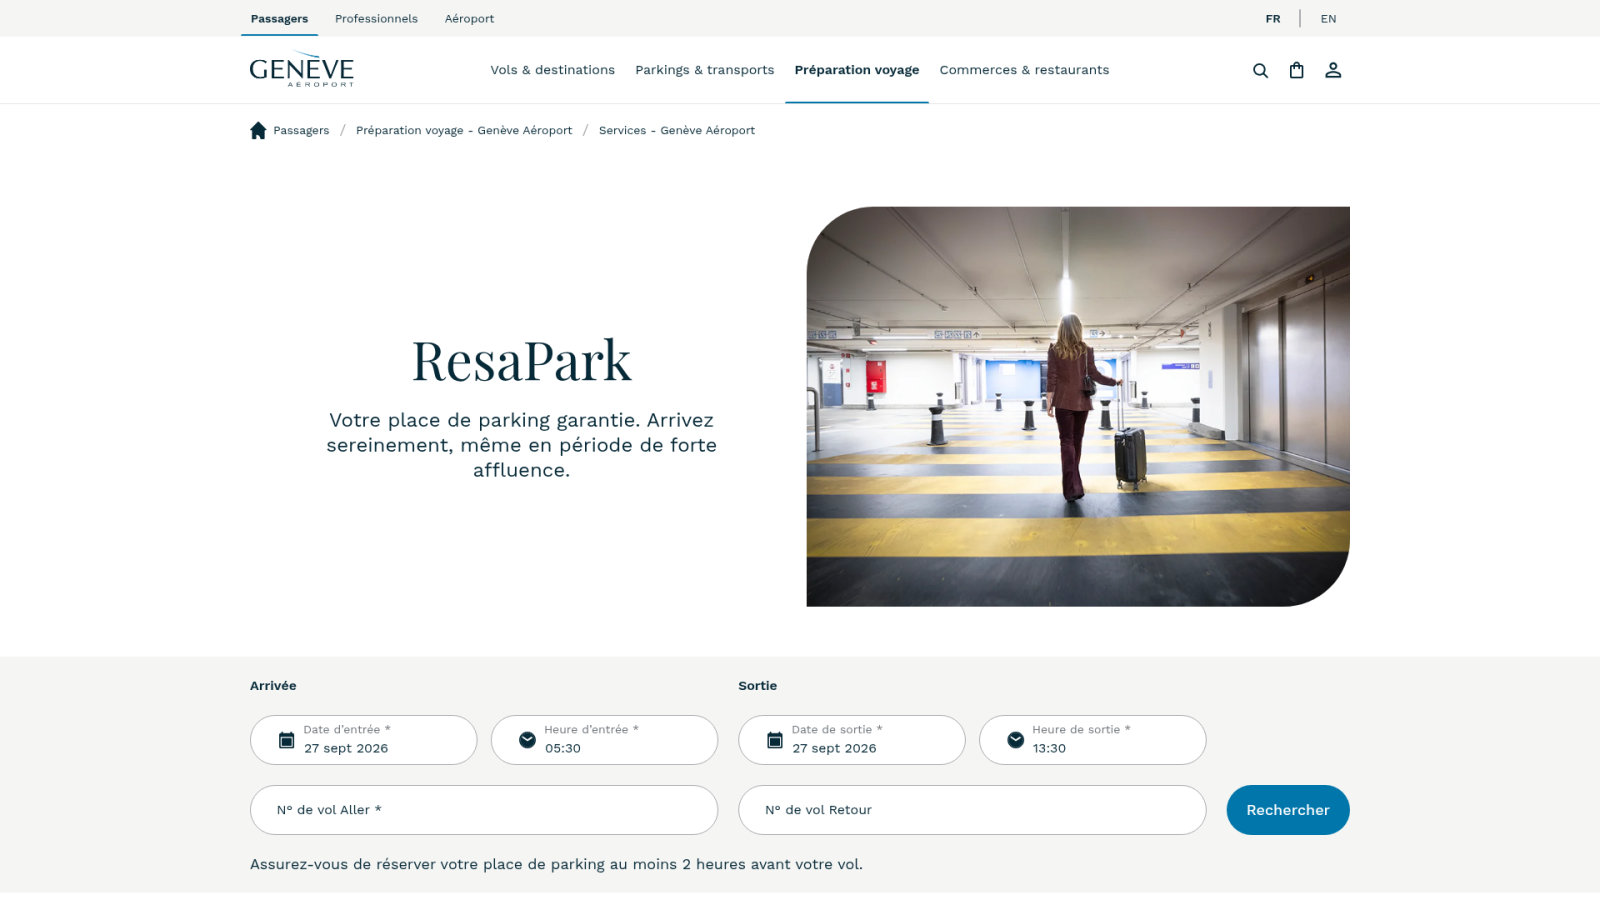Open Vols & destinations menu
Viewport: 1600px width, 900px height.
pyautogui.click(x=553, y=70)
